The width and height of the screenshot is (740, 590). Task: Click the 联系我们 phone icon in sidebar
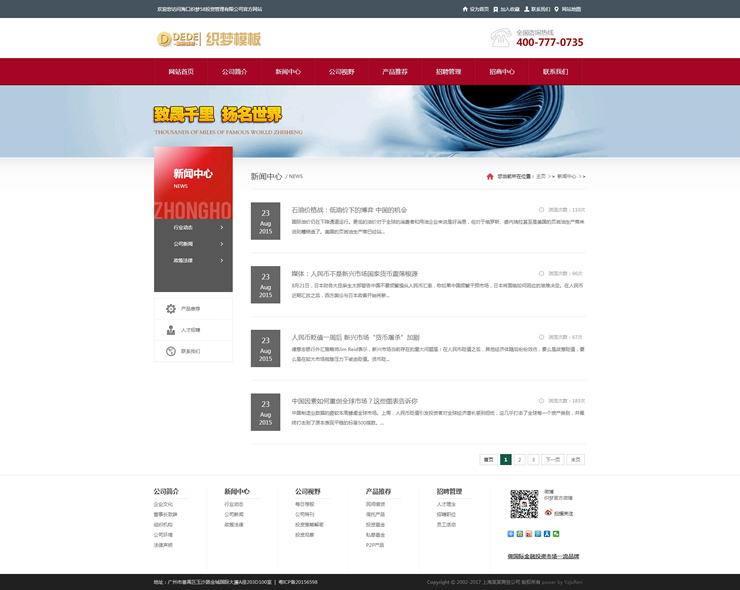click(x=171, y=351)
